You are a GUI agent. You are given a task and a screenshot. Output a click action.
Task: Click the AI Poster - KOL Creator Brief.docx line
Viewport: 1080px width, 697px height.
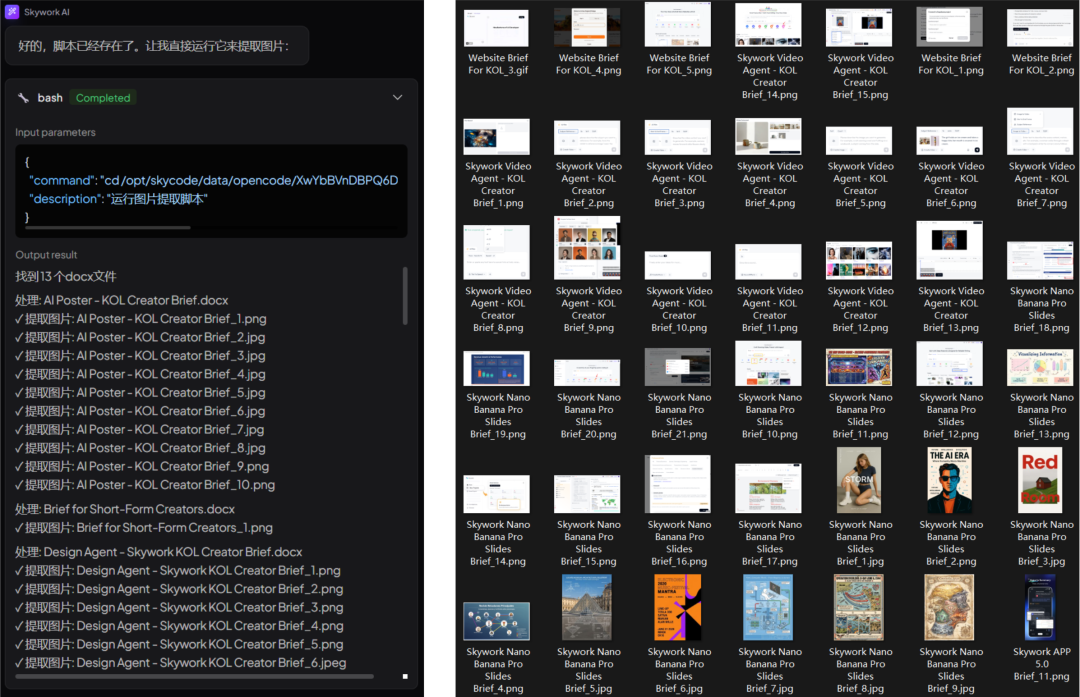tap(122, 300)
